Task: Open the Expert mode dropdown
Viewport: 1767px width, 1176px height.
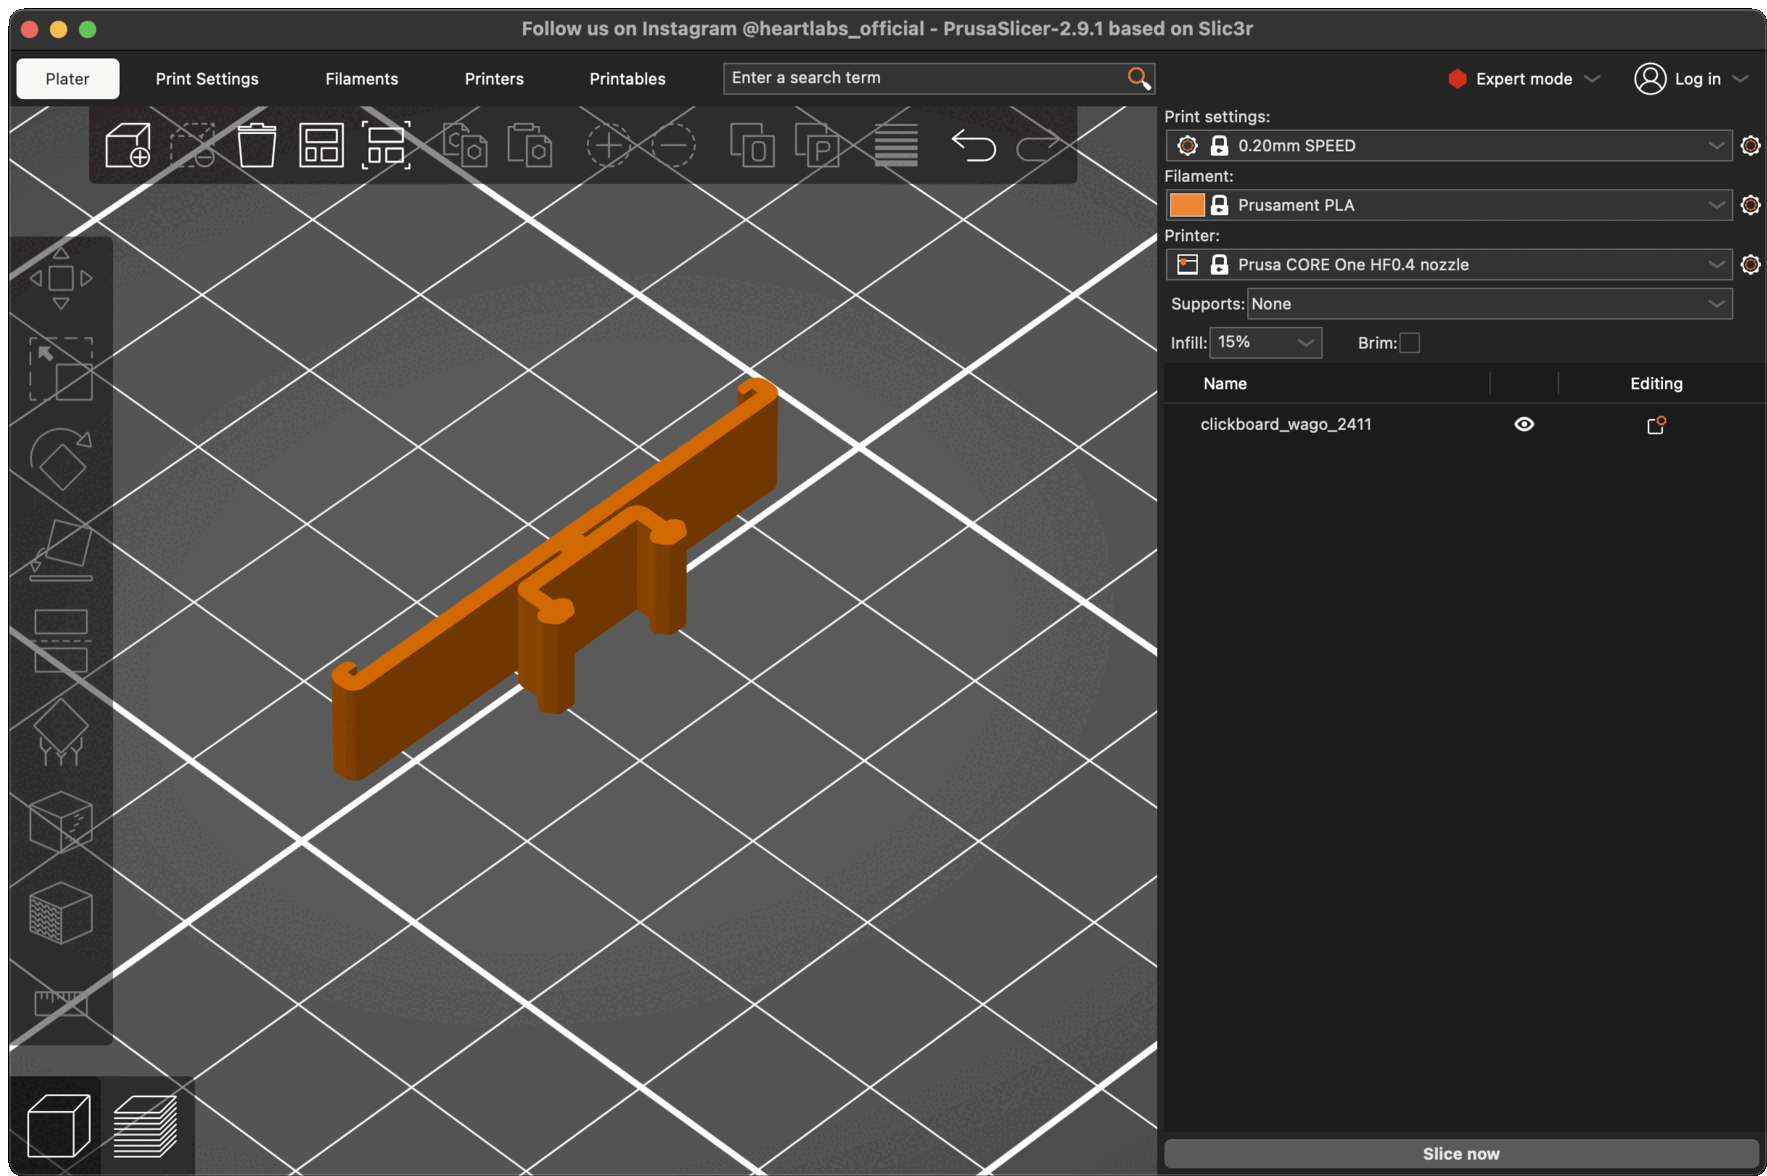Action: tap(1524, 79)
